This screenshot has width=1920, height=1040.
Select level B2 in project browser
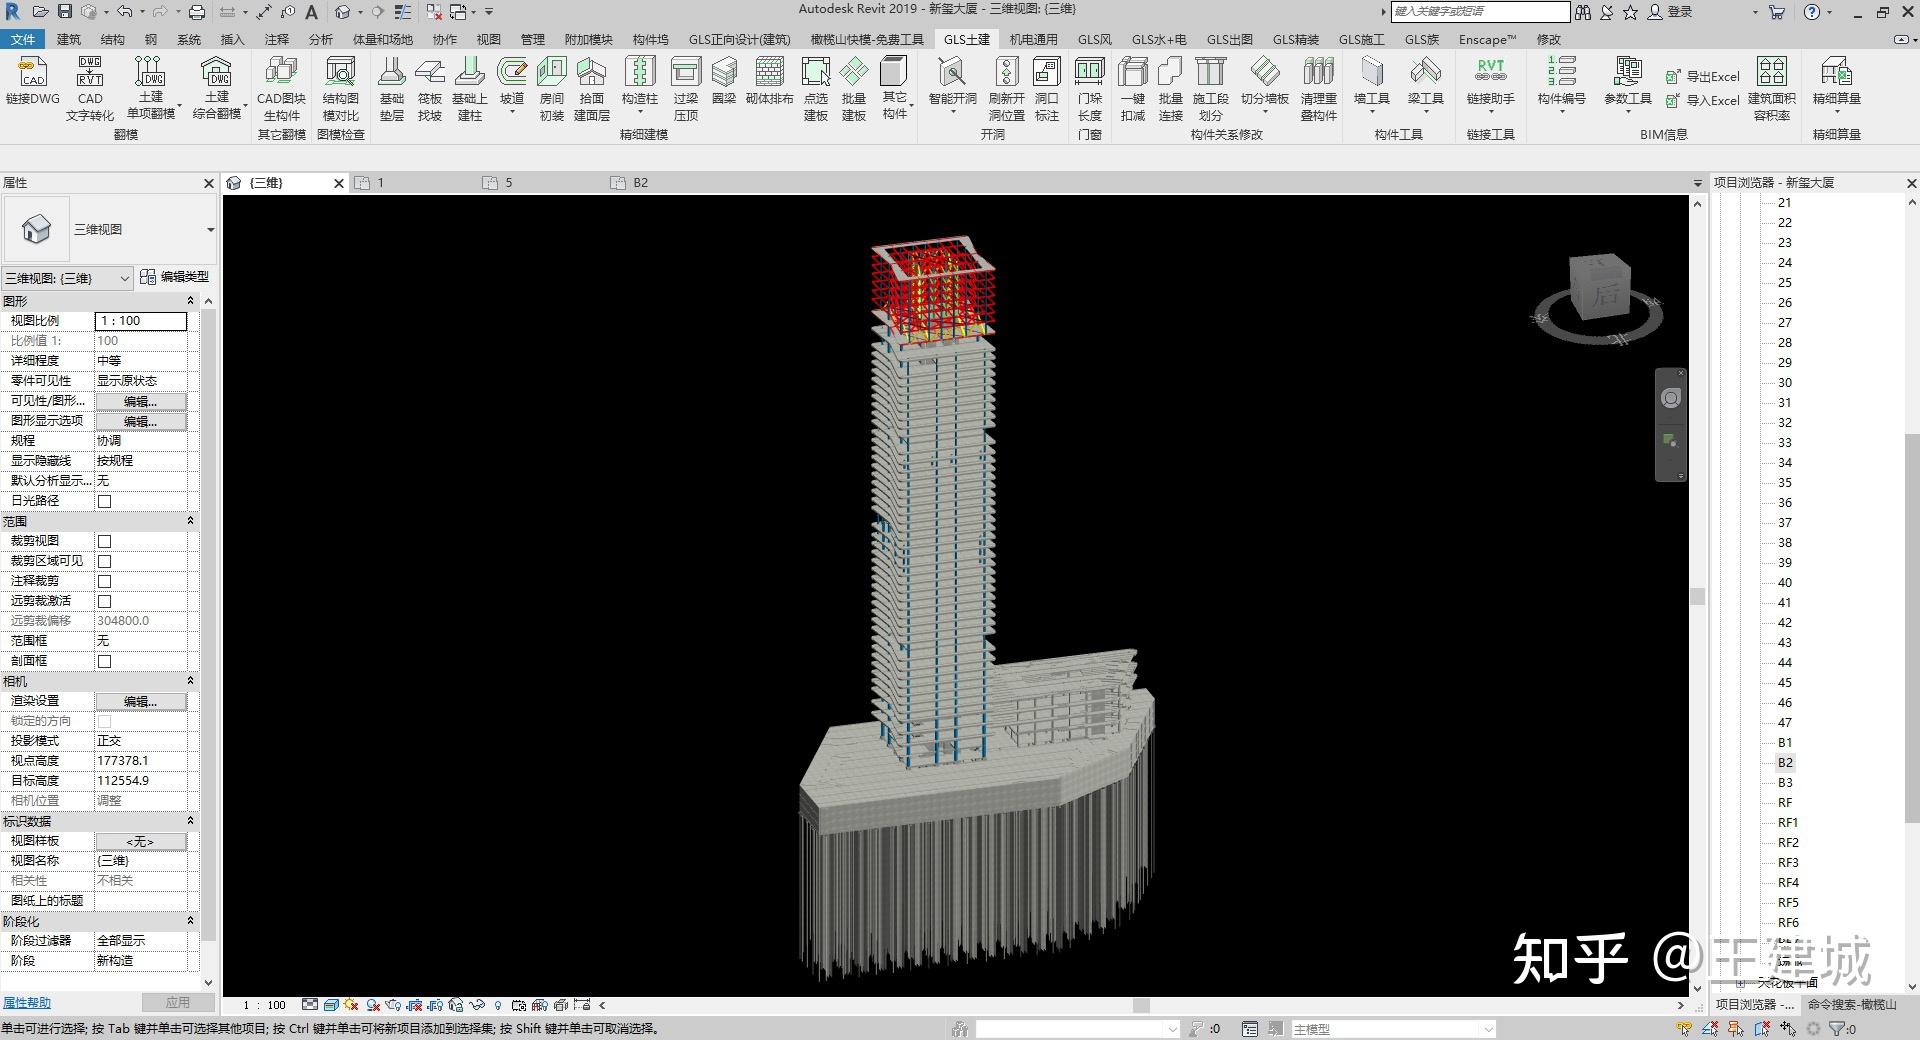pyautogui.click(x=1785, y=762)
